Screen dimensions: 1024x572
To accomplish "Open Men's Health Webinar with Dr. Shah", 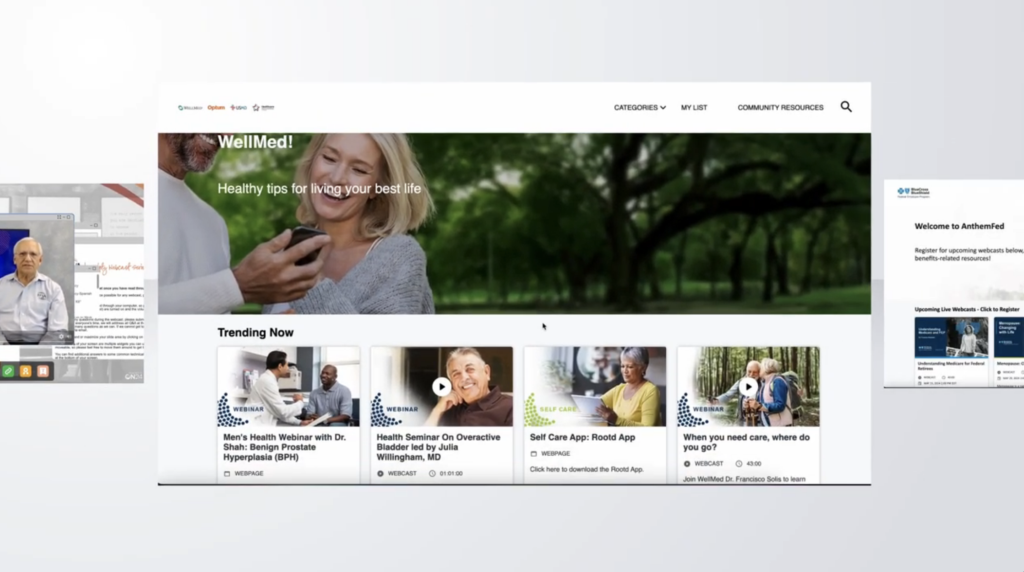I will (x=284, y=446).
